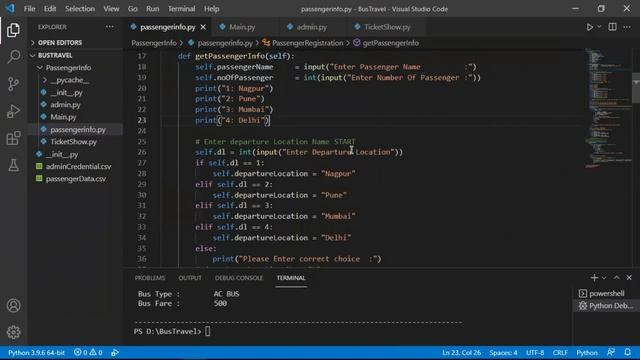Click the errors and warnings status indicator

tap(88, 352)
